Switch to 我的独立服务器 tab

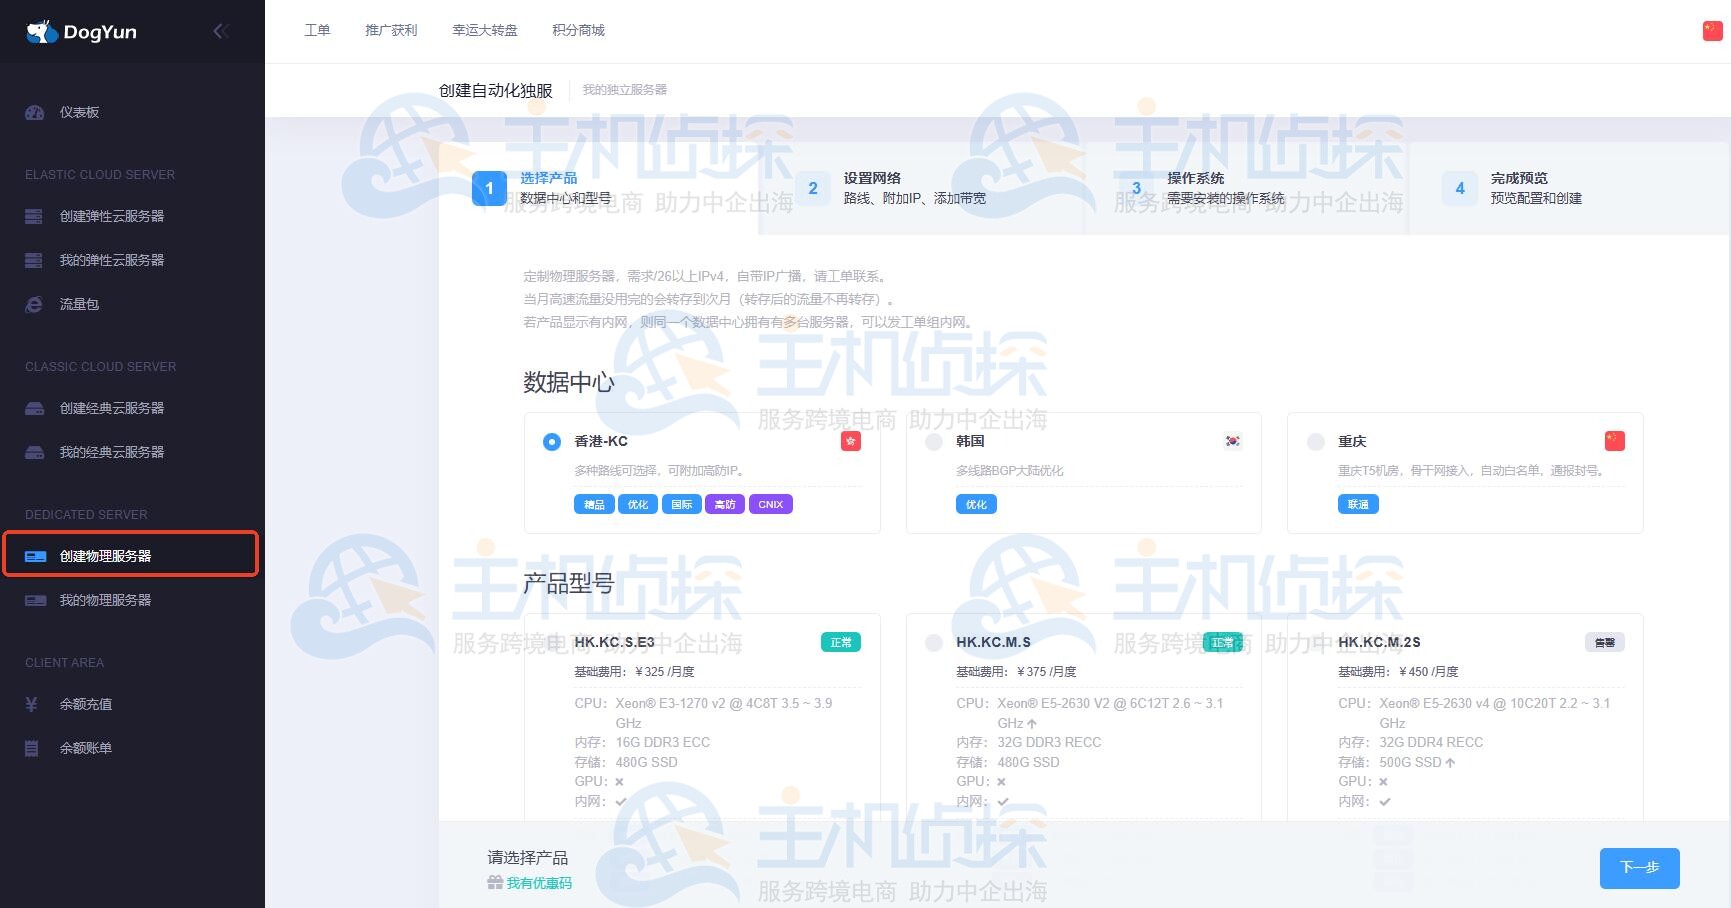point(624,89)
